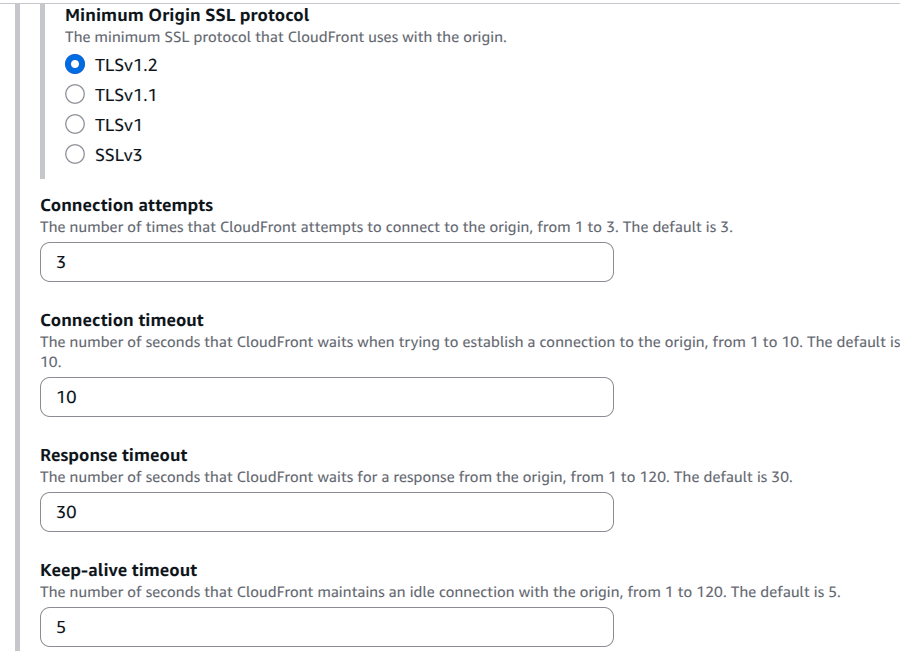The image size is (900, 651).
Task: Focus the Keep-alive timeout input field
Action: tap(326, 627)
